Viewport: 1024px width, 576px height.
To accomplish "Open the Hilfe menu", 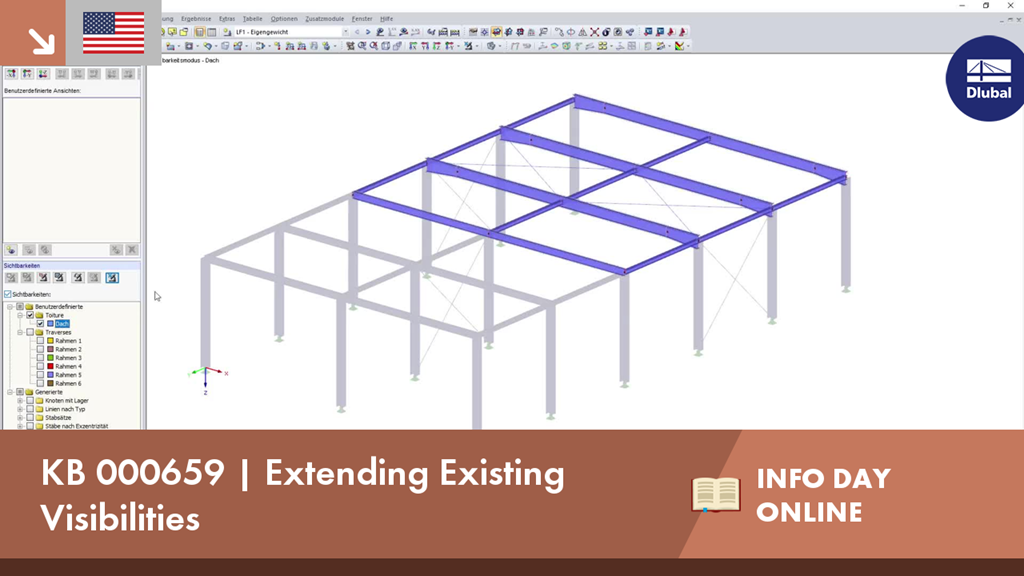I will click(387, 19).
